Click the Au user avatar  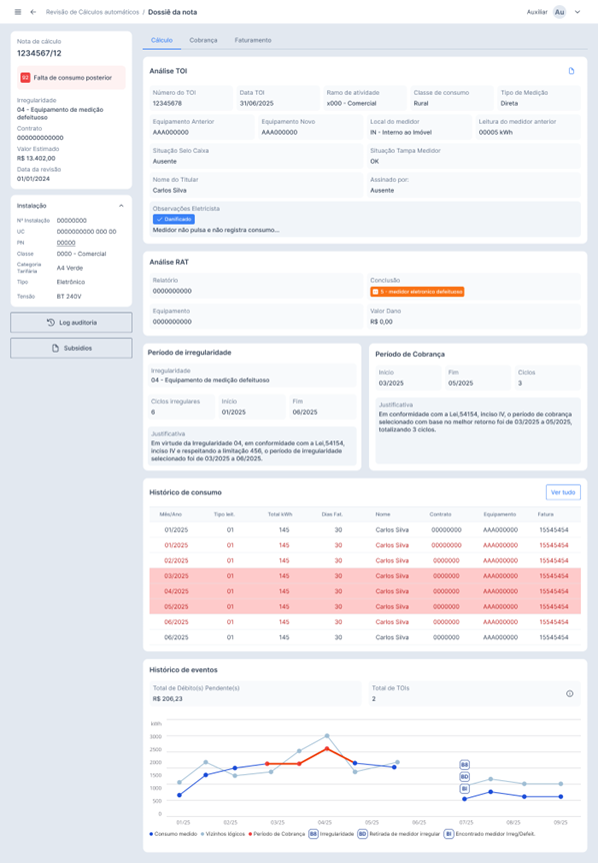coord(559,12)
